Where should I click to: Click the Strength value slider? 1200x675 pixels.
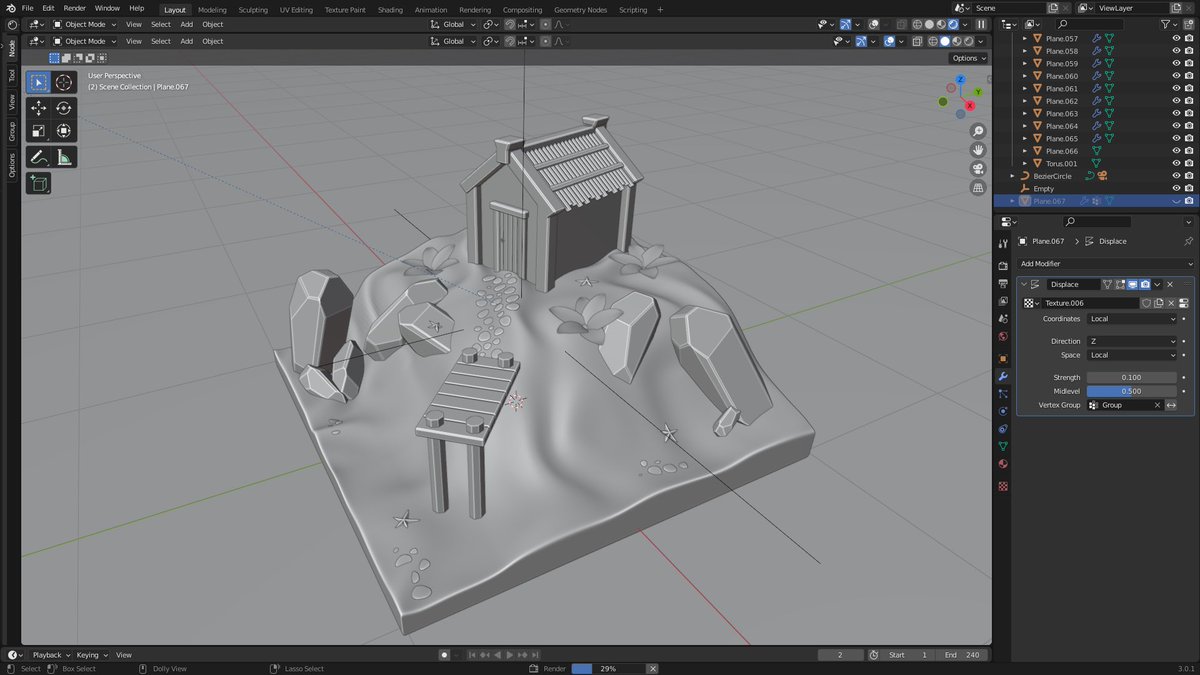click(1132, 377)
